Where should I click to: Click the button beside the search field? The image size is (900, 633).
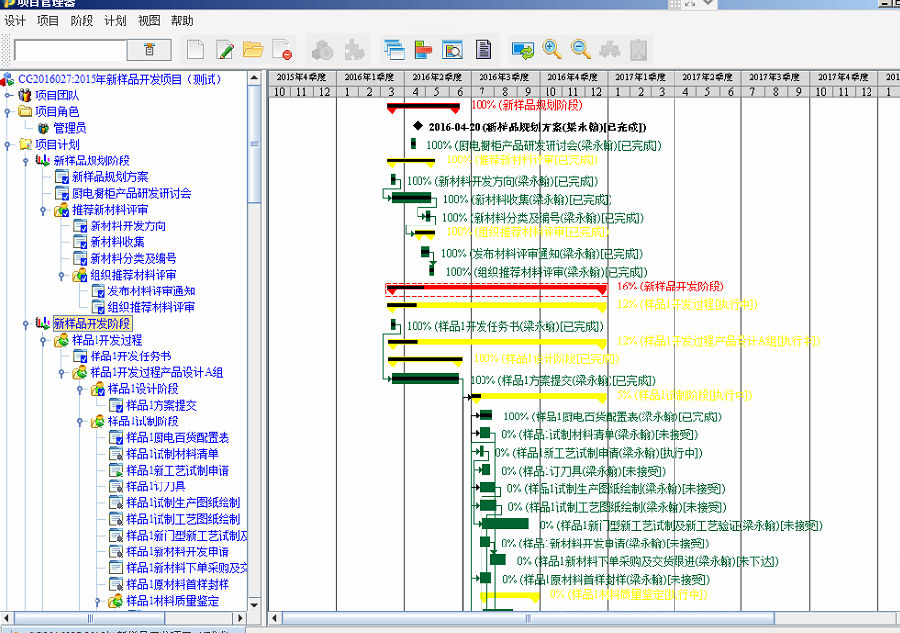tap(149, 49)
